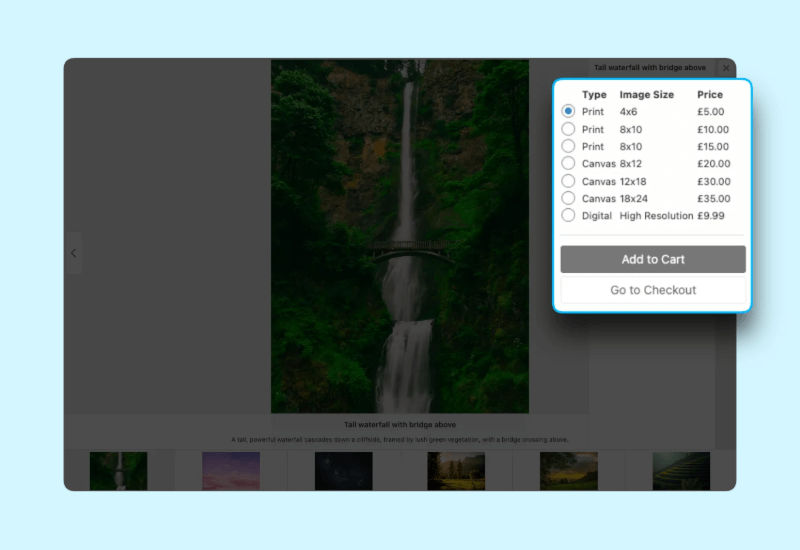The image size is (800, 550).
Task: Choose the £10.00 Print 8x10 option
Action: (x=568, y=129)
